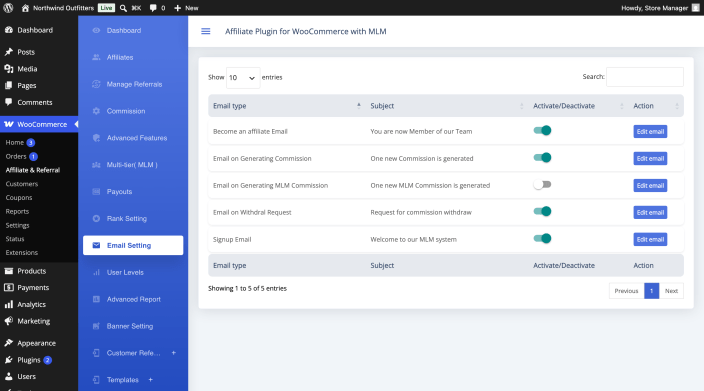Sort by Subject column
The image size is (704, 391).
(x=447, y=106)
